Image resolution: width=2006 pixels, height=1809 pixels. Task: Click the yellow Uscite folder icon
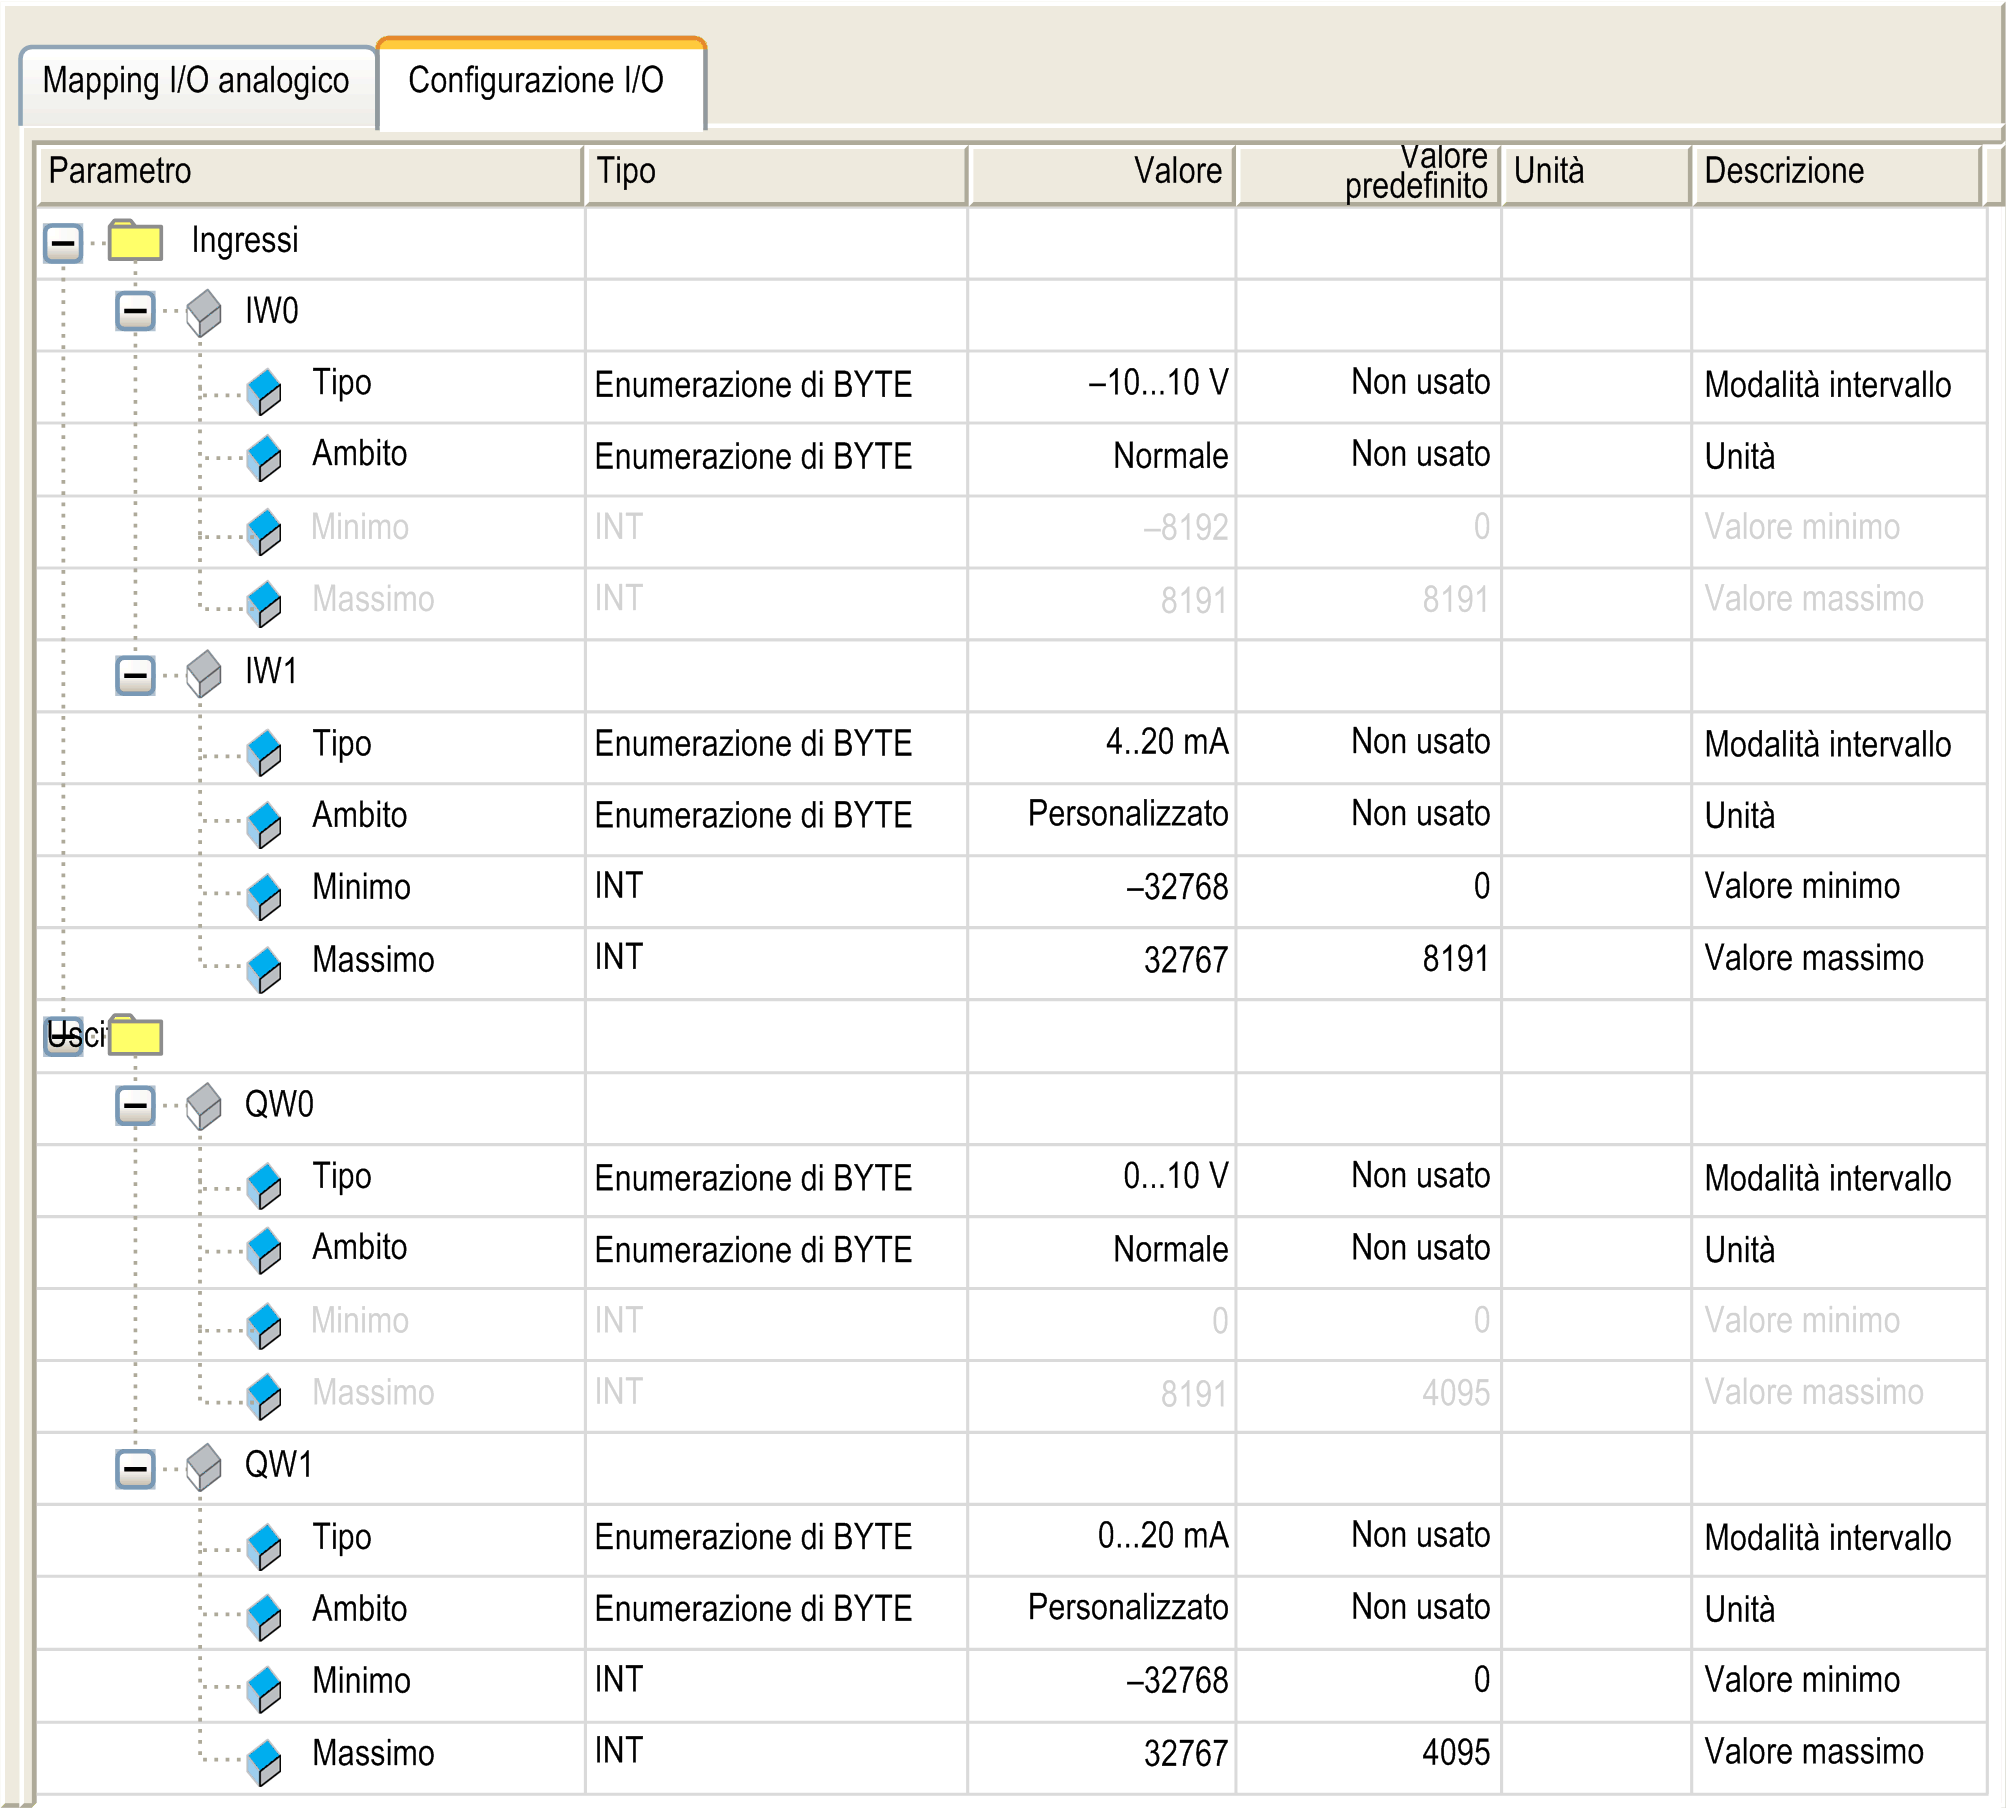click(136, 1035)
